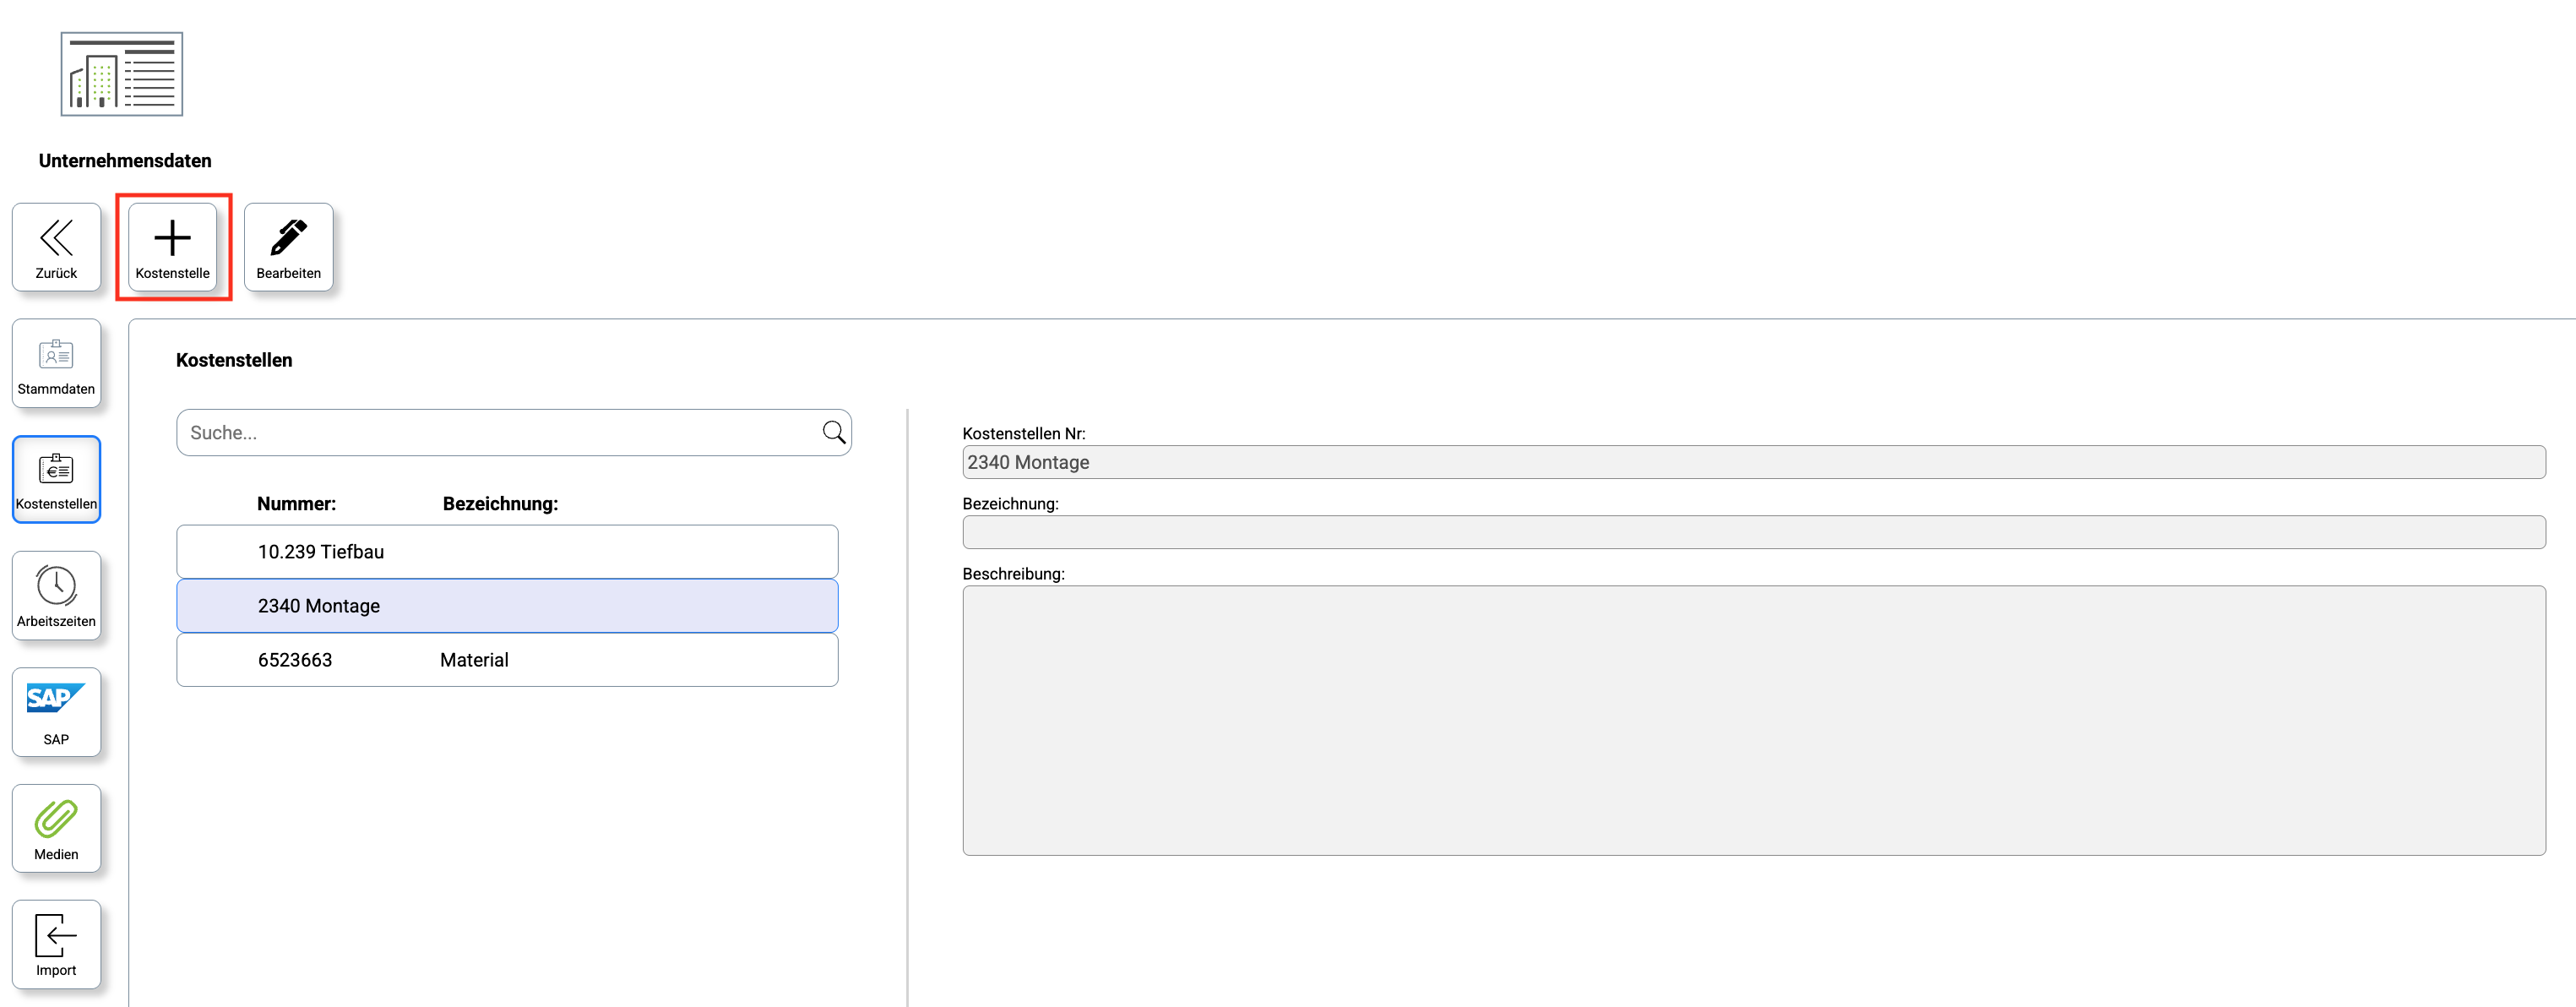Image resolution: width=2576 pixels, height=1007 pixels.
Task: Click the company data logo image
Action: point(122,74)
